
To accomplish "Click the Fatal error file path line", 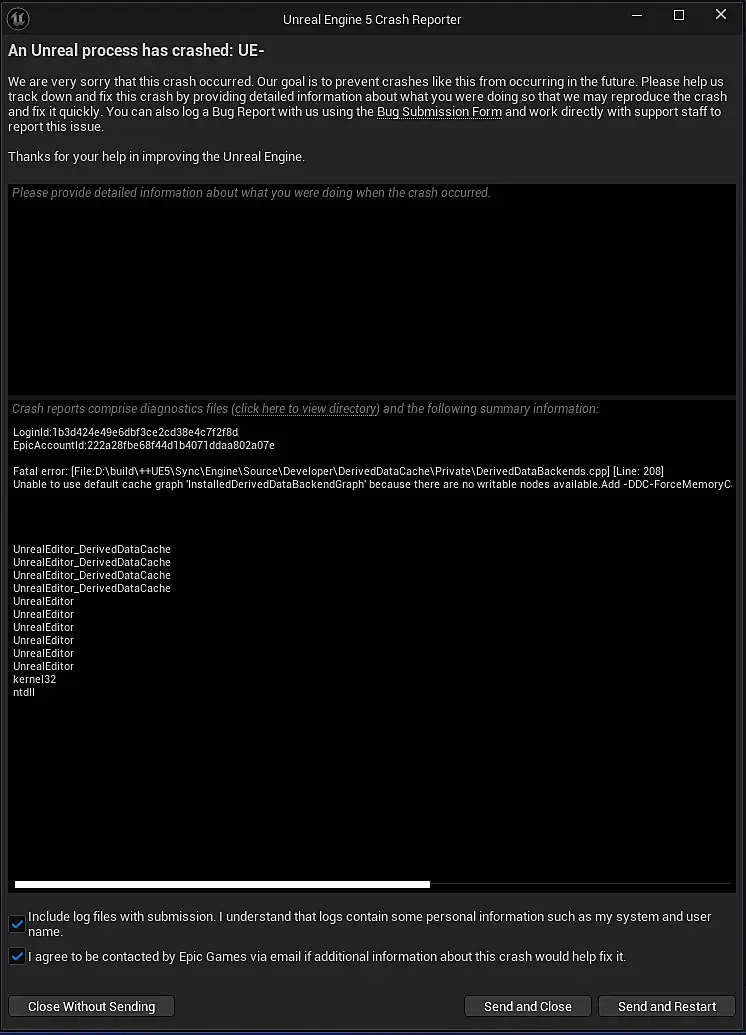I will click(x=338, y=471).
